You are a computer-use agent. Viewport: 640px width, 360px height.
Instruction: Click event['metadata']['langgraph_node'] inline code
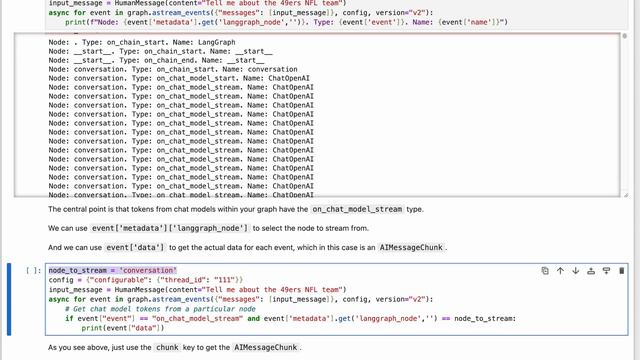coord(170,228)
